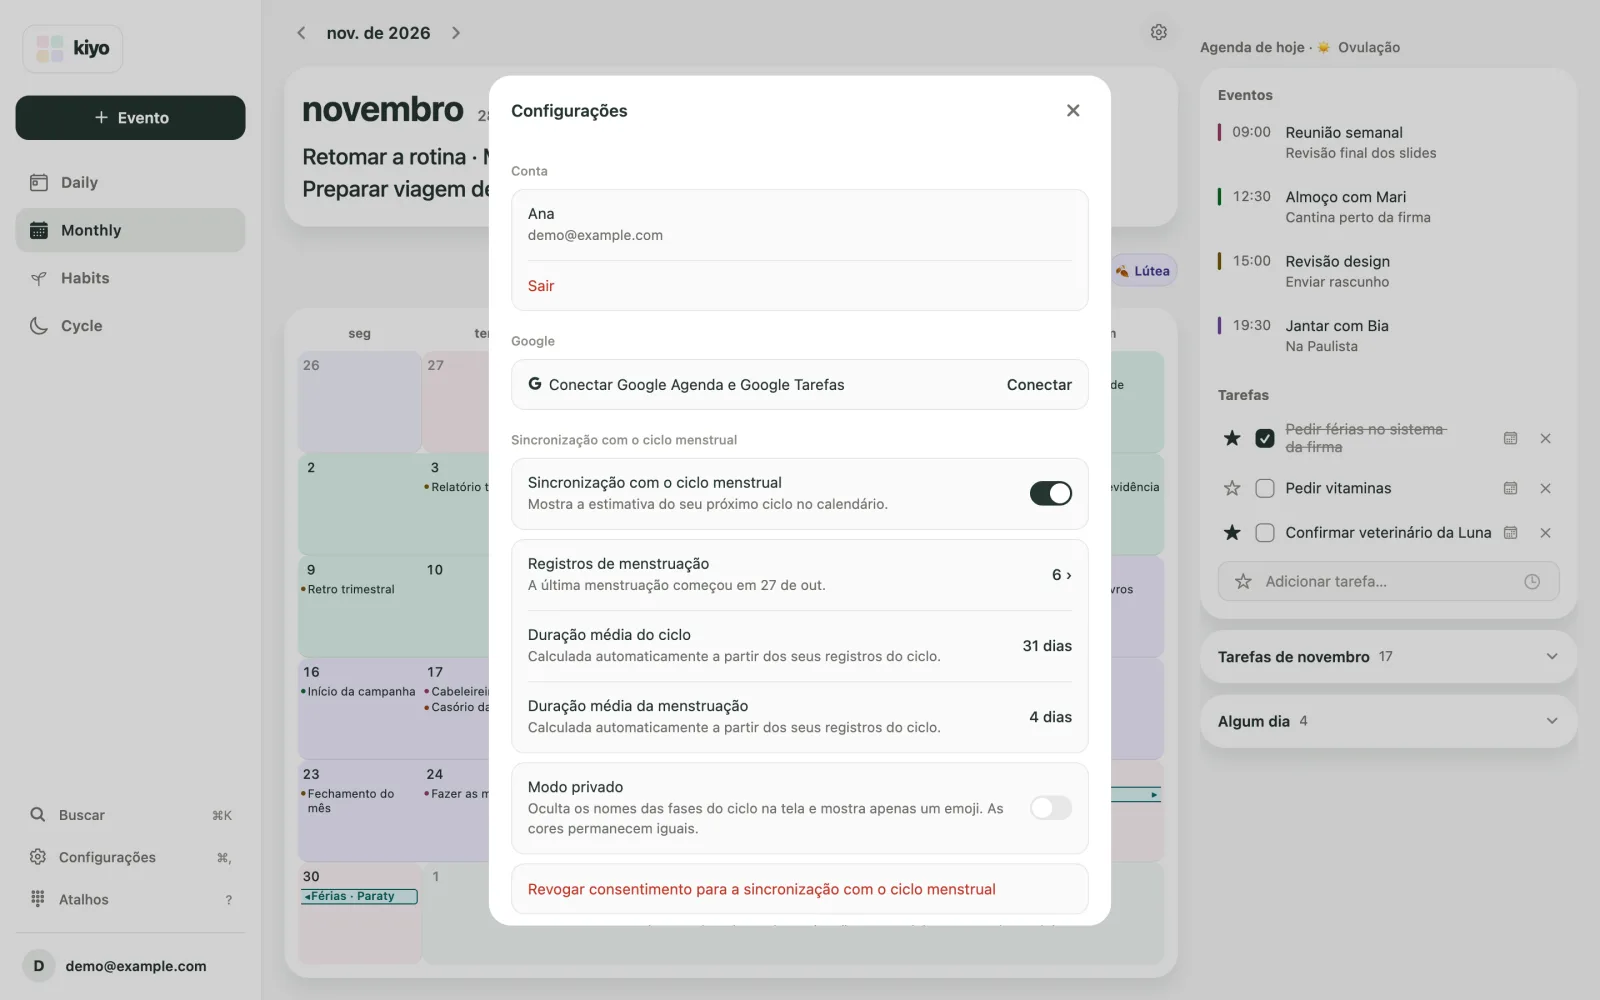Screen dimensions: 1600x1000
Task: Uncheck the Pedir férias no sistema task
Action: click(1265, 438)
